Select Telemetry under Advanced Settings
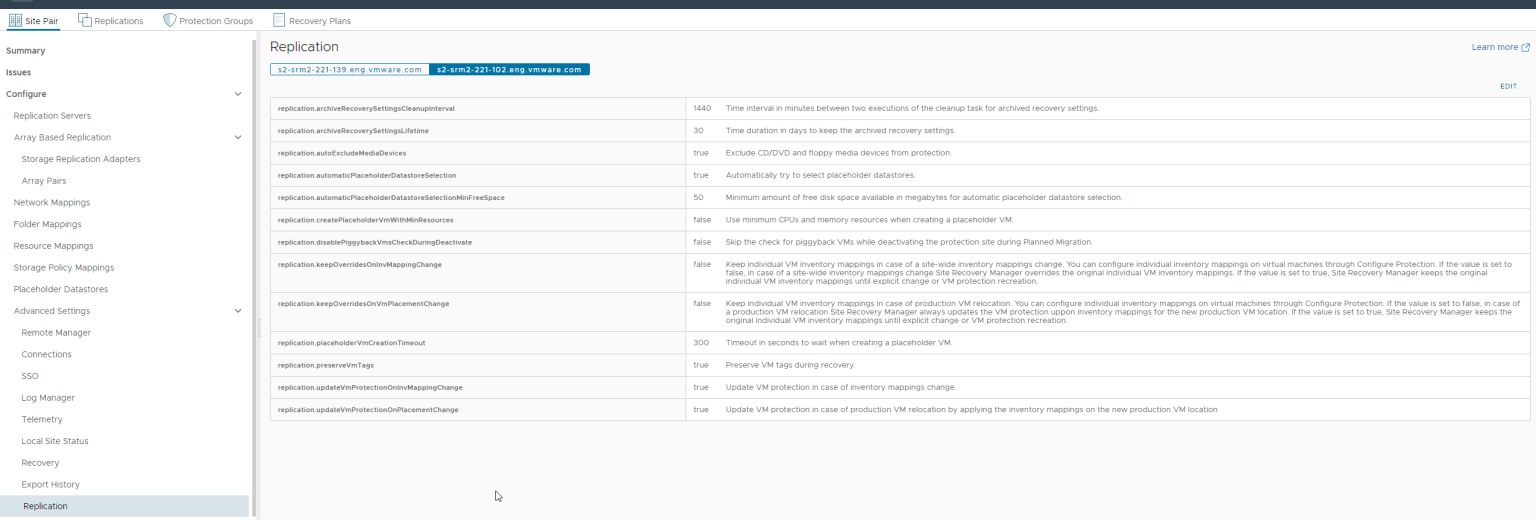 pos(42,419)
